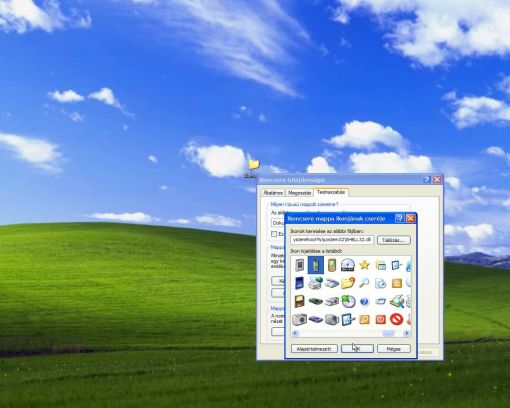Select the blue card icon in second row

point(300,283)
